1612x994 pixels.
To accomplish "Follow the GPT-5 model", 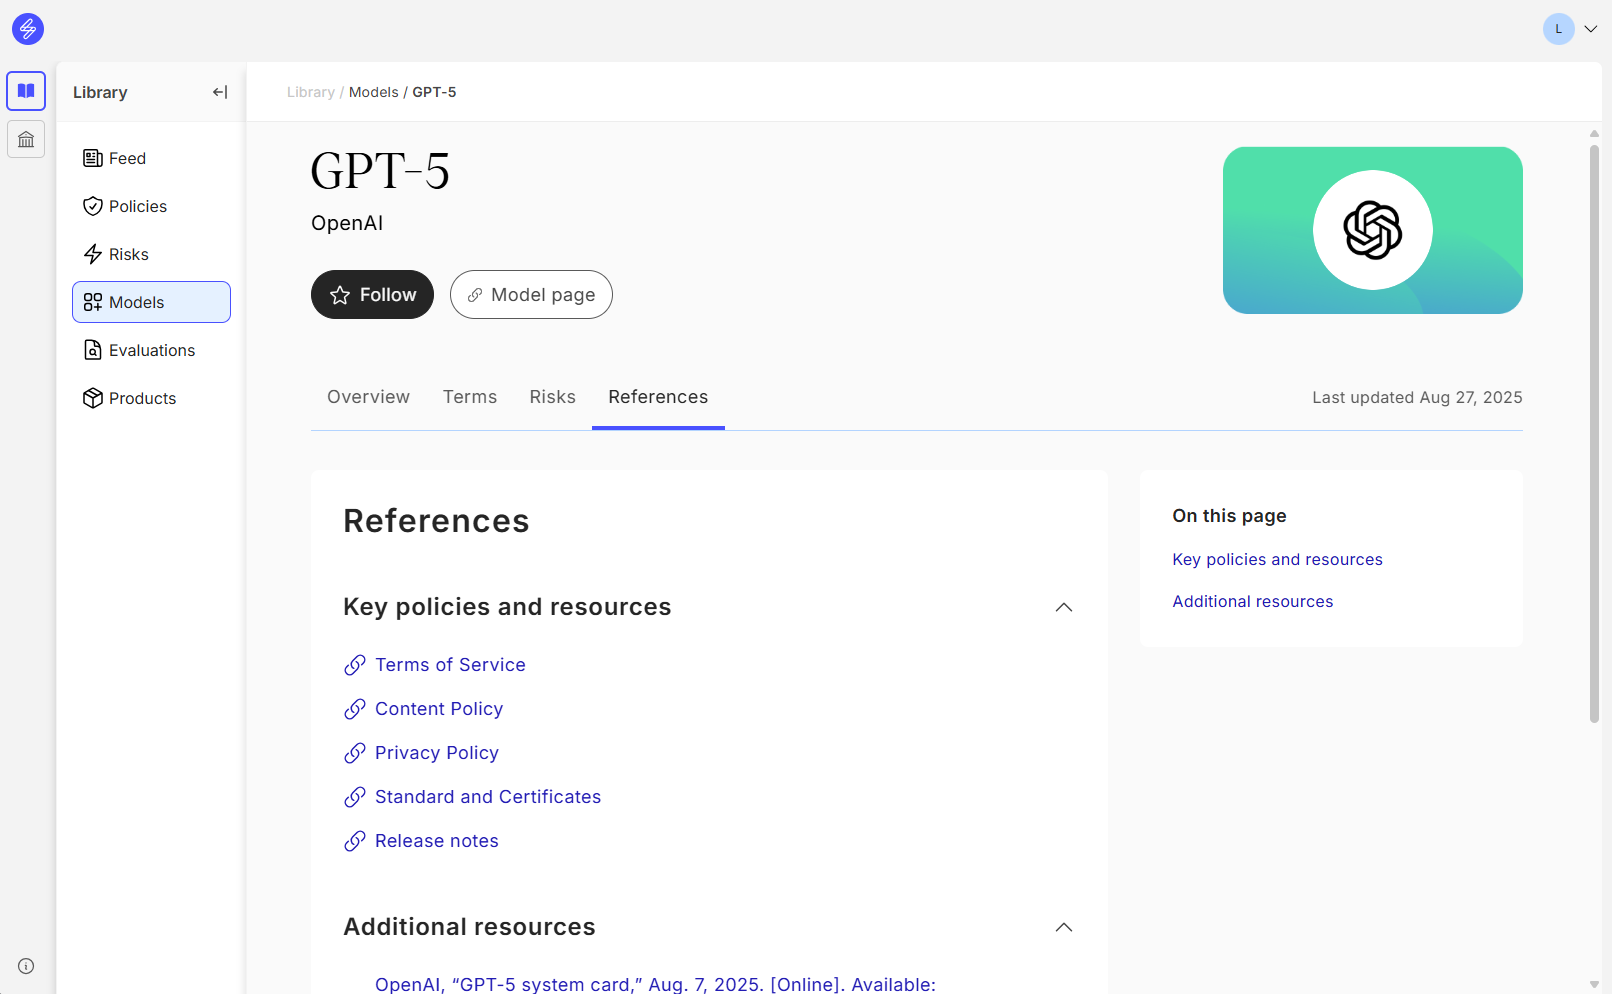I will (x=372, y=295).
